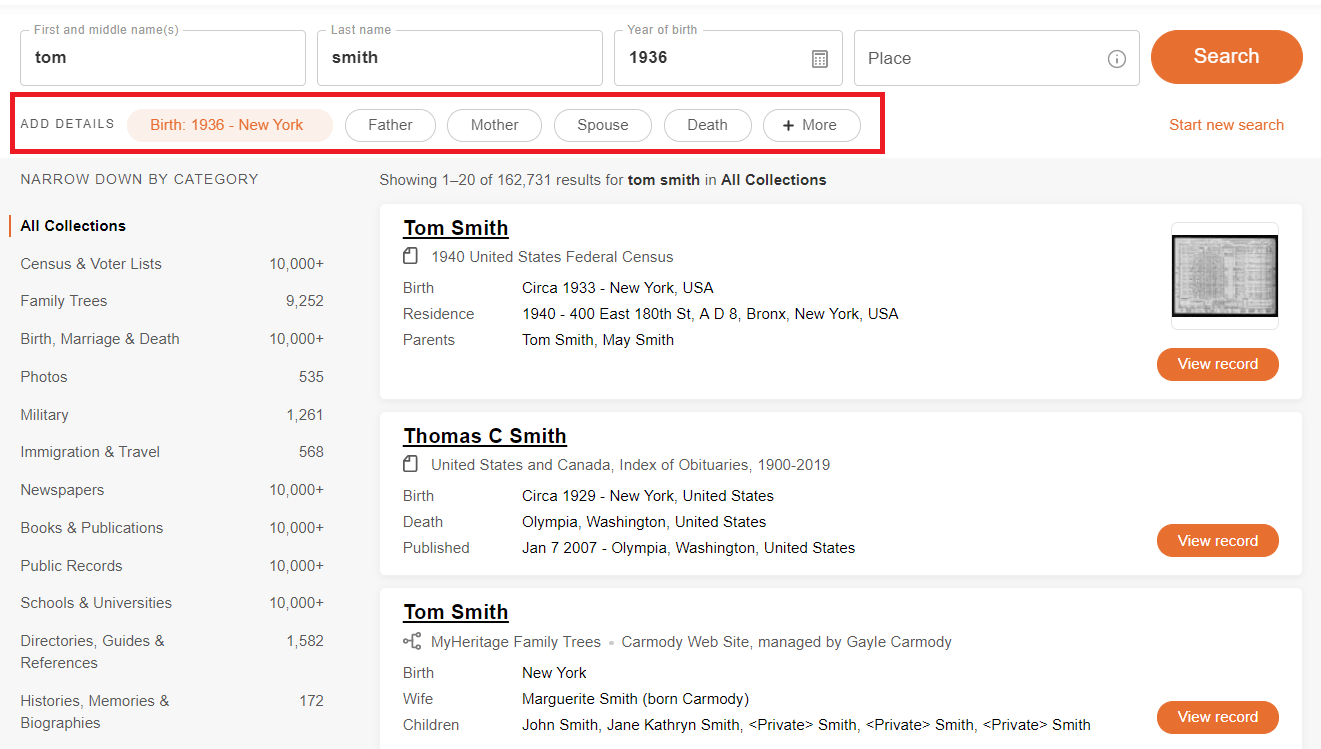Select the Census & Voter Lists category

coord(91,264)
